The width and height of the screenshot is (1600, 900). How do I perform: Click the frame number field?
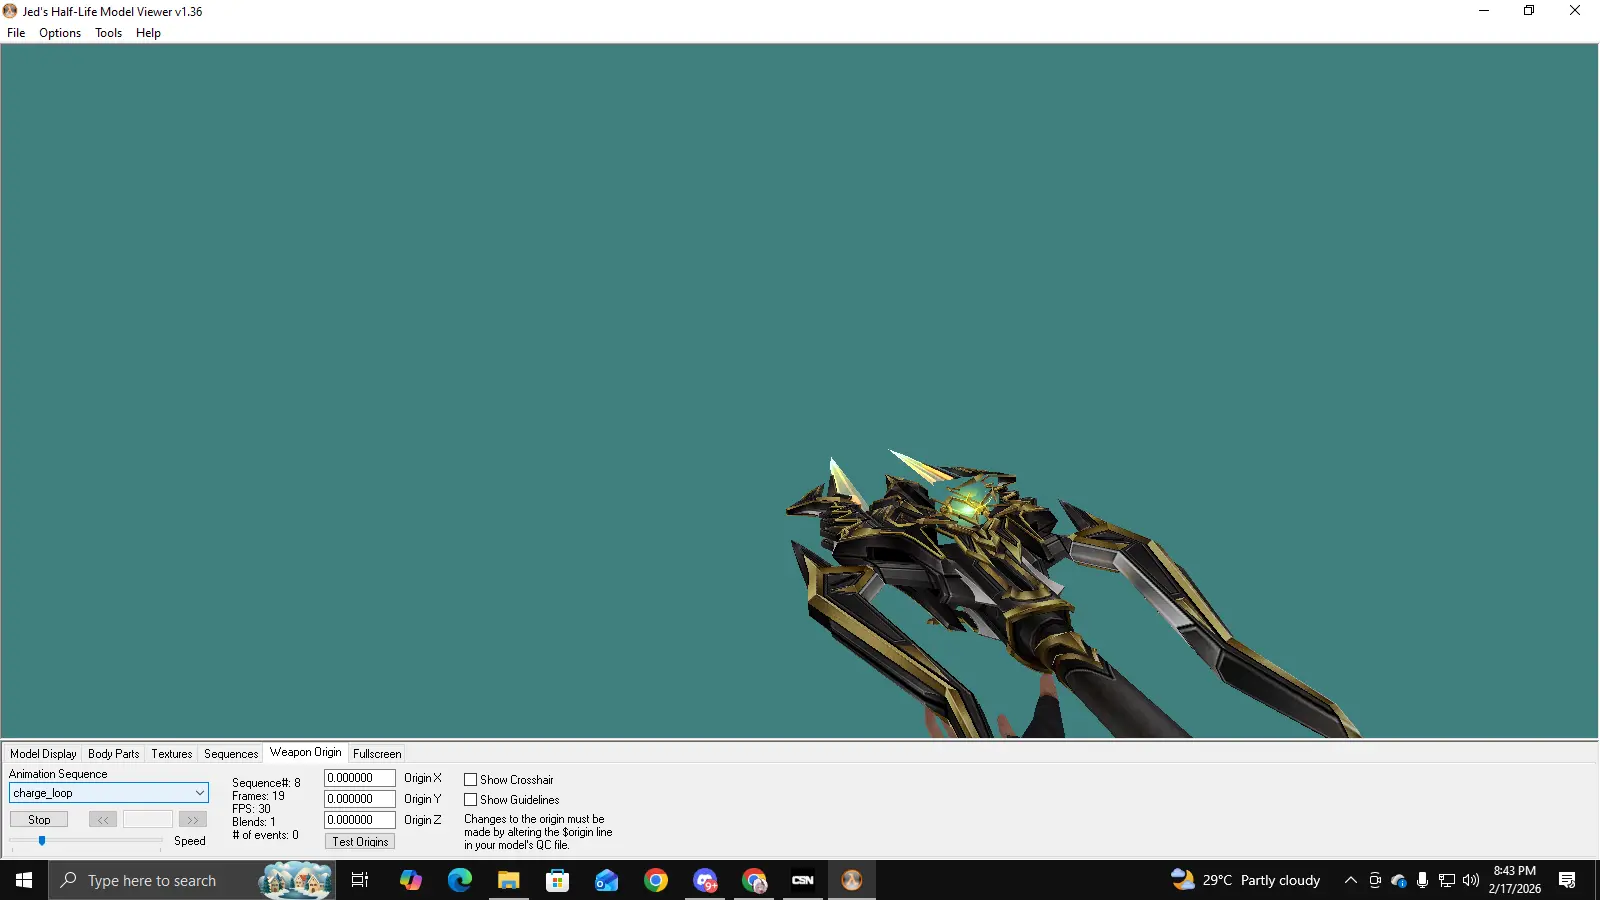pos(148,820)
